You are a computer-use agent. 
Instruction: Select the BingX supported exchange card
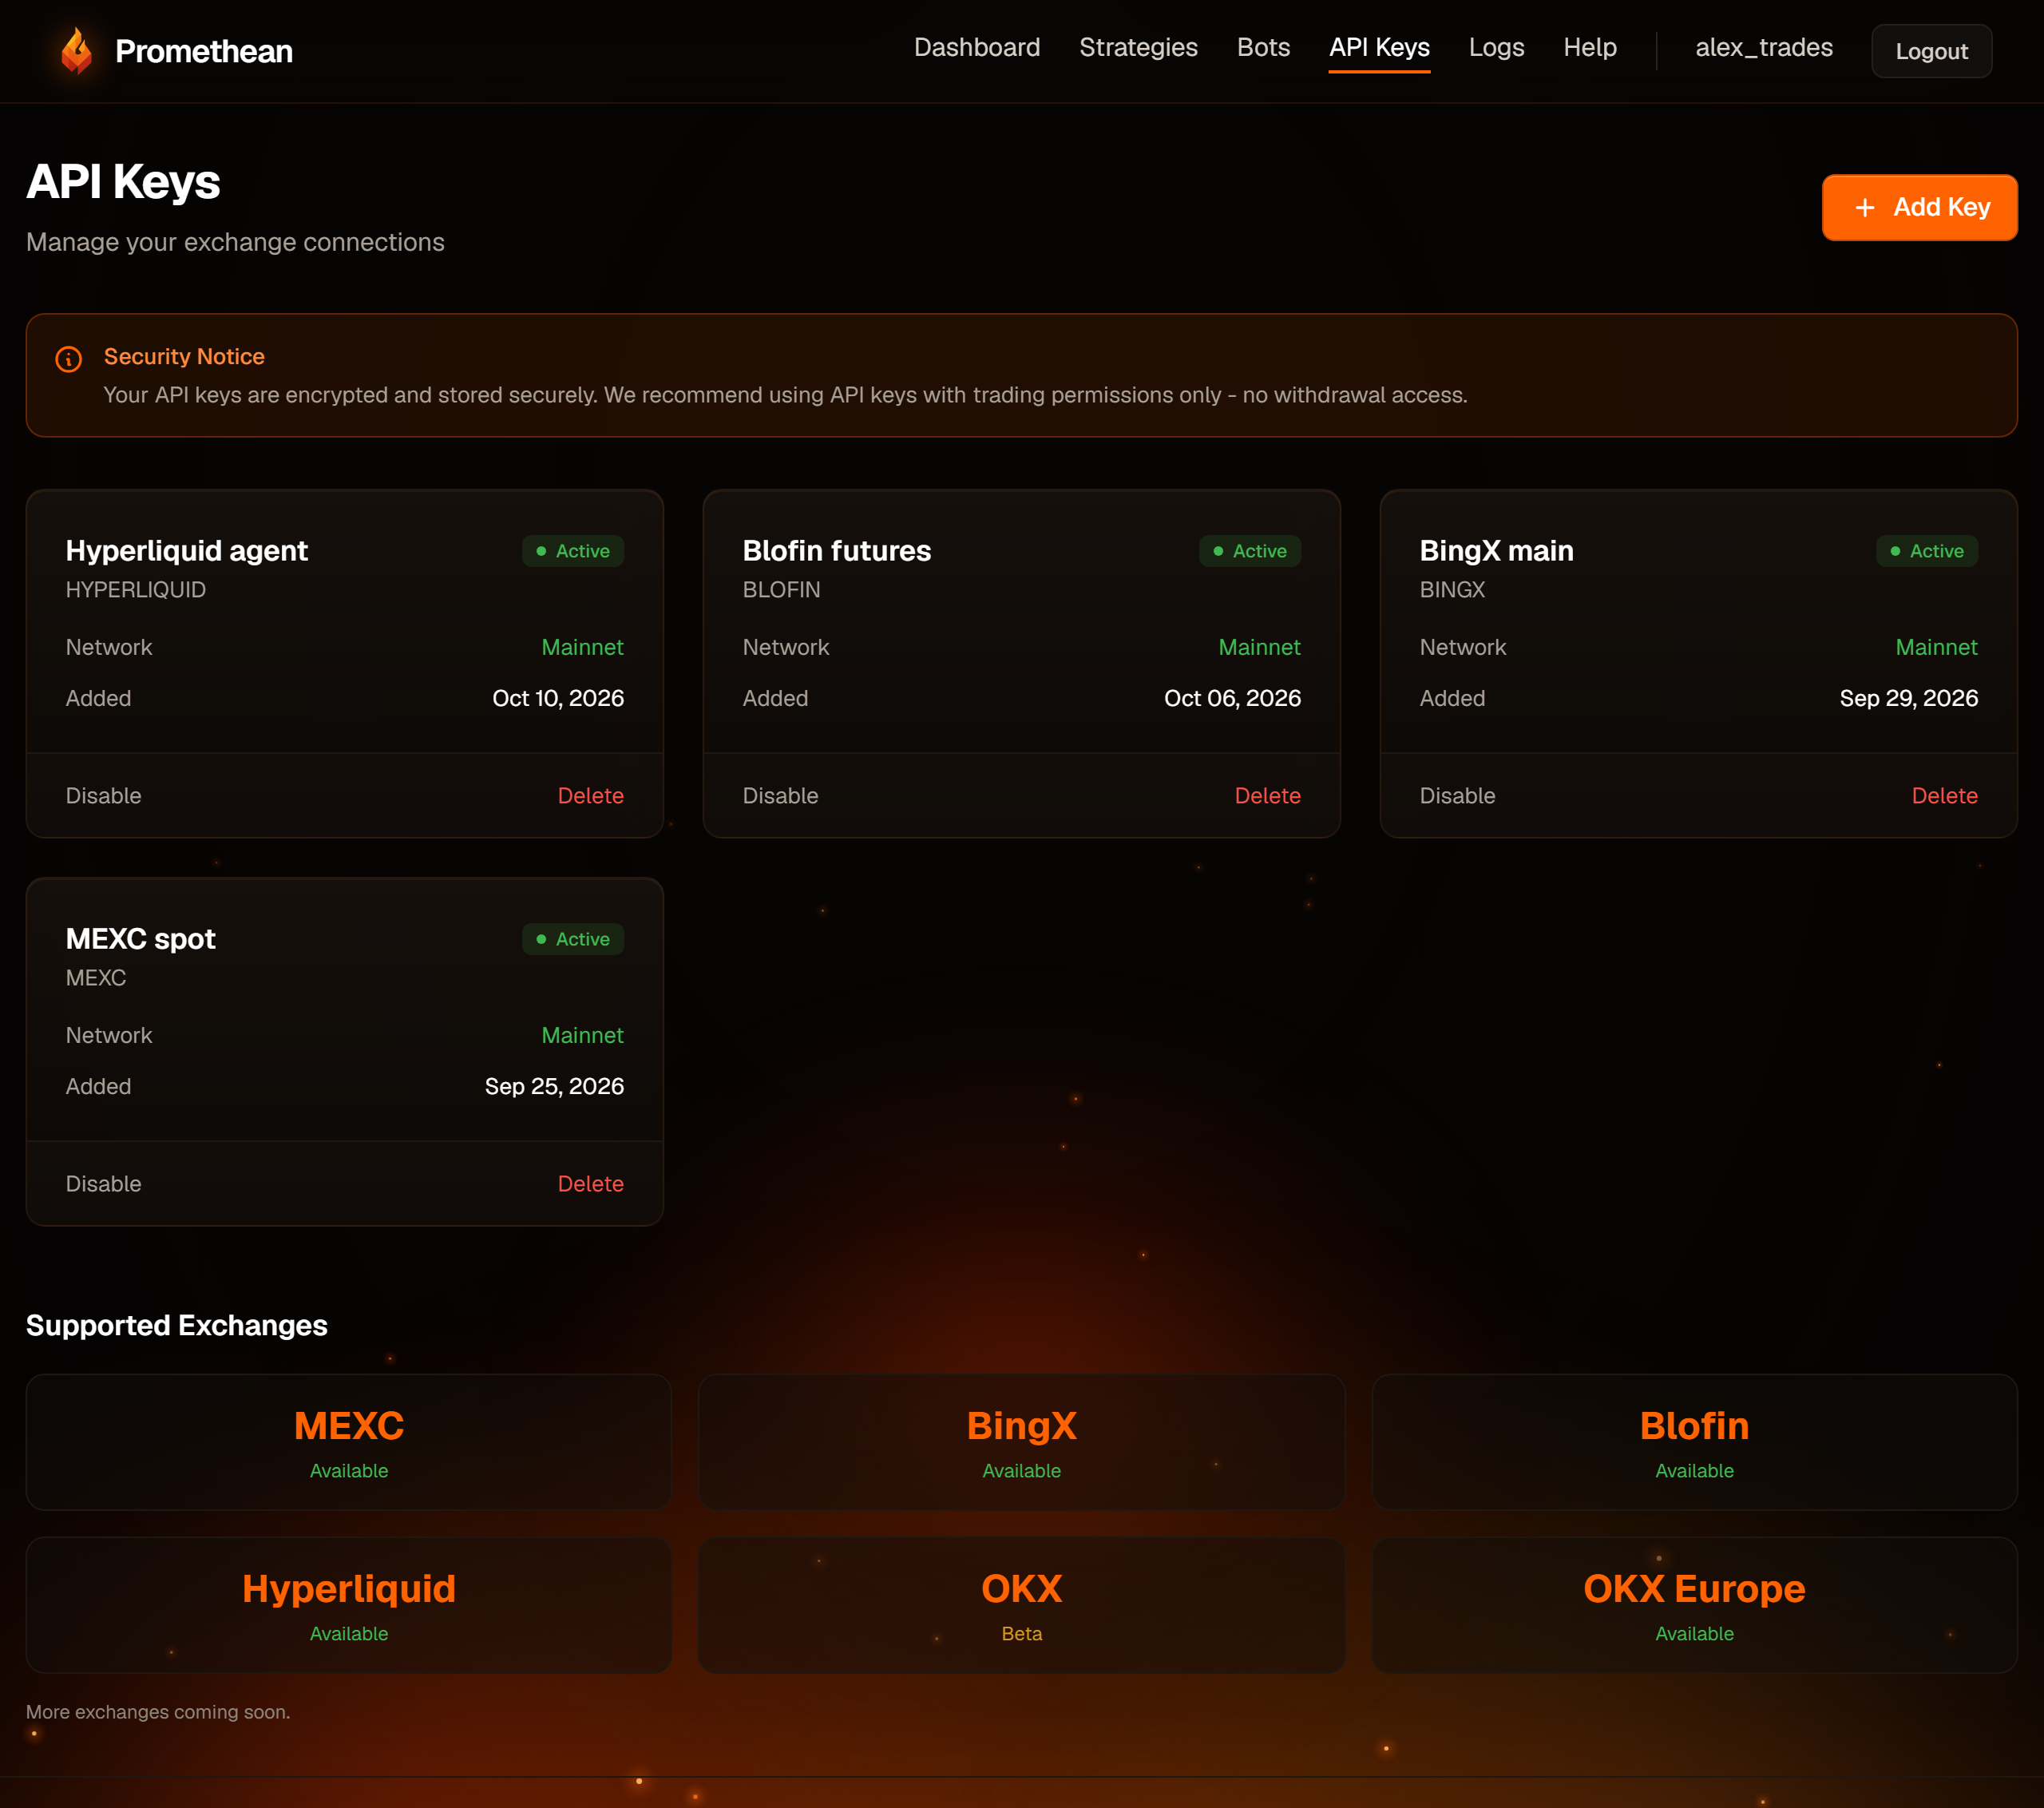(x=1021, y=1442)
